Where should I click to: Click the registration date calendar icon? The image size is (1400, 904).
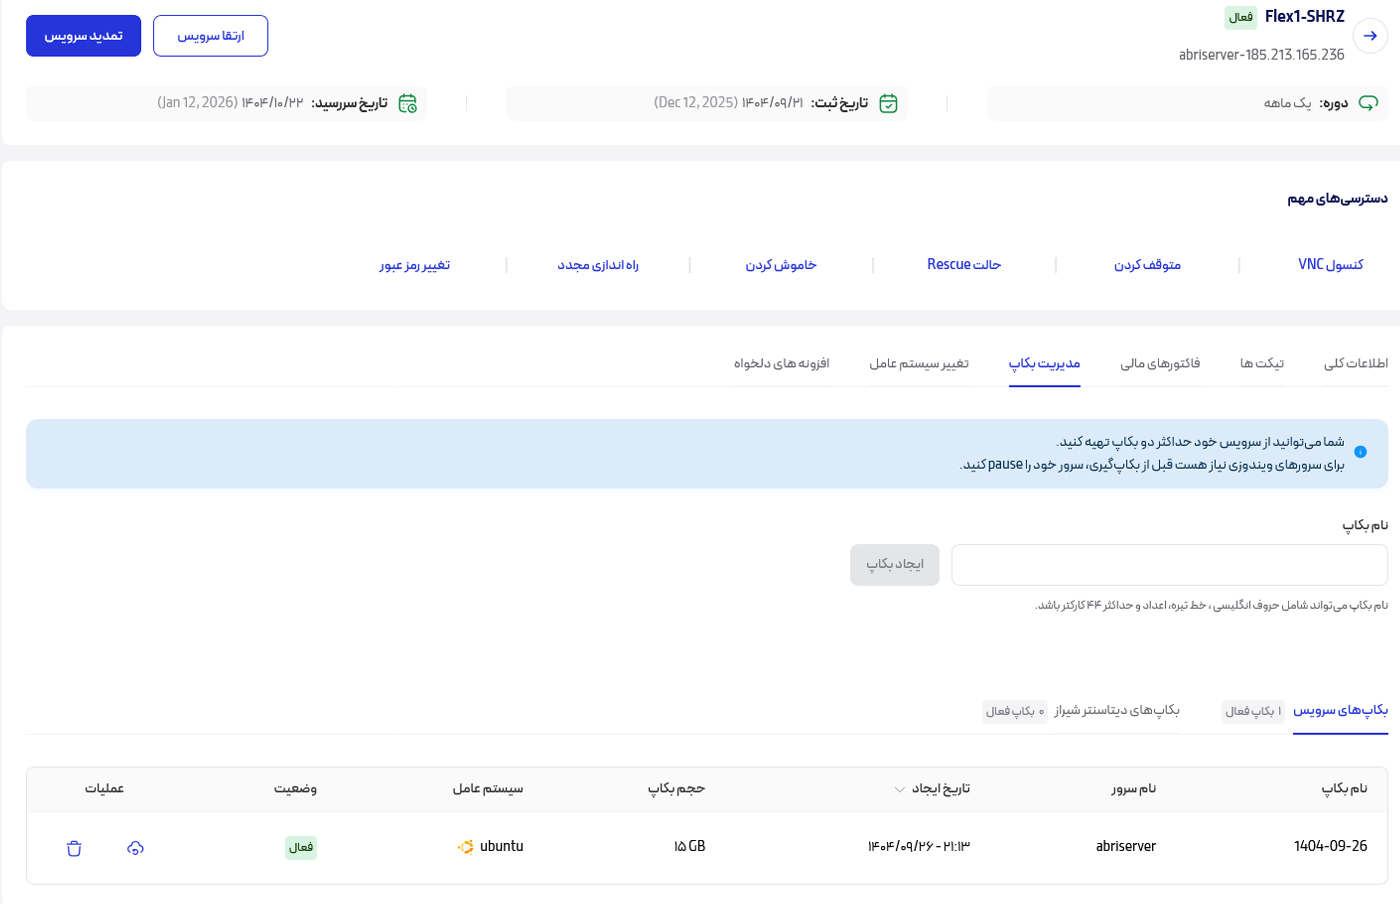click(x=888, y=103)
